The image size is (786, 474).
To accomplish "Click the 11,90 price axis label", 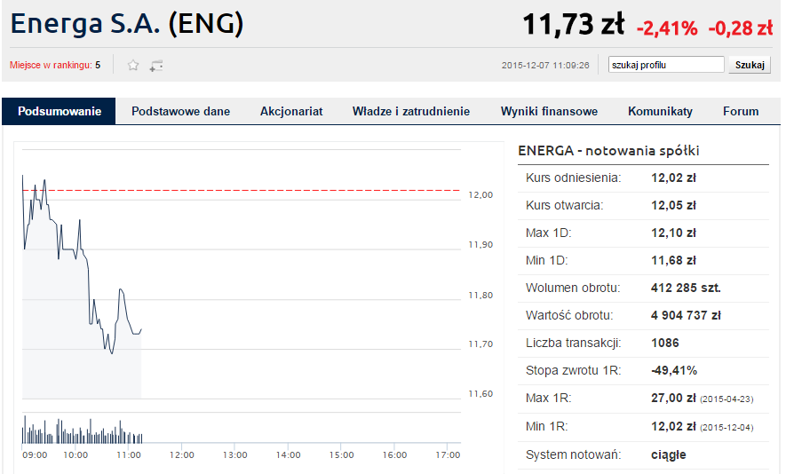I will (480, 245).
